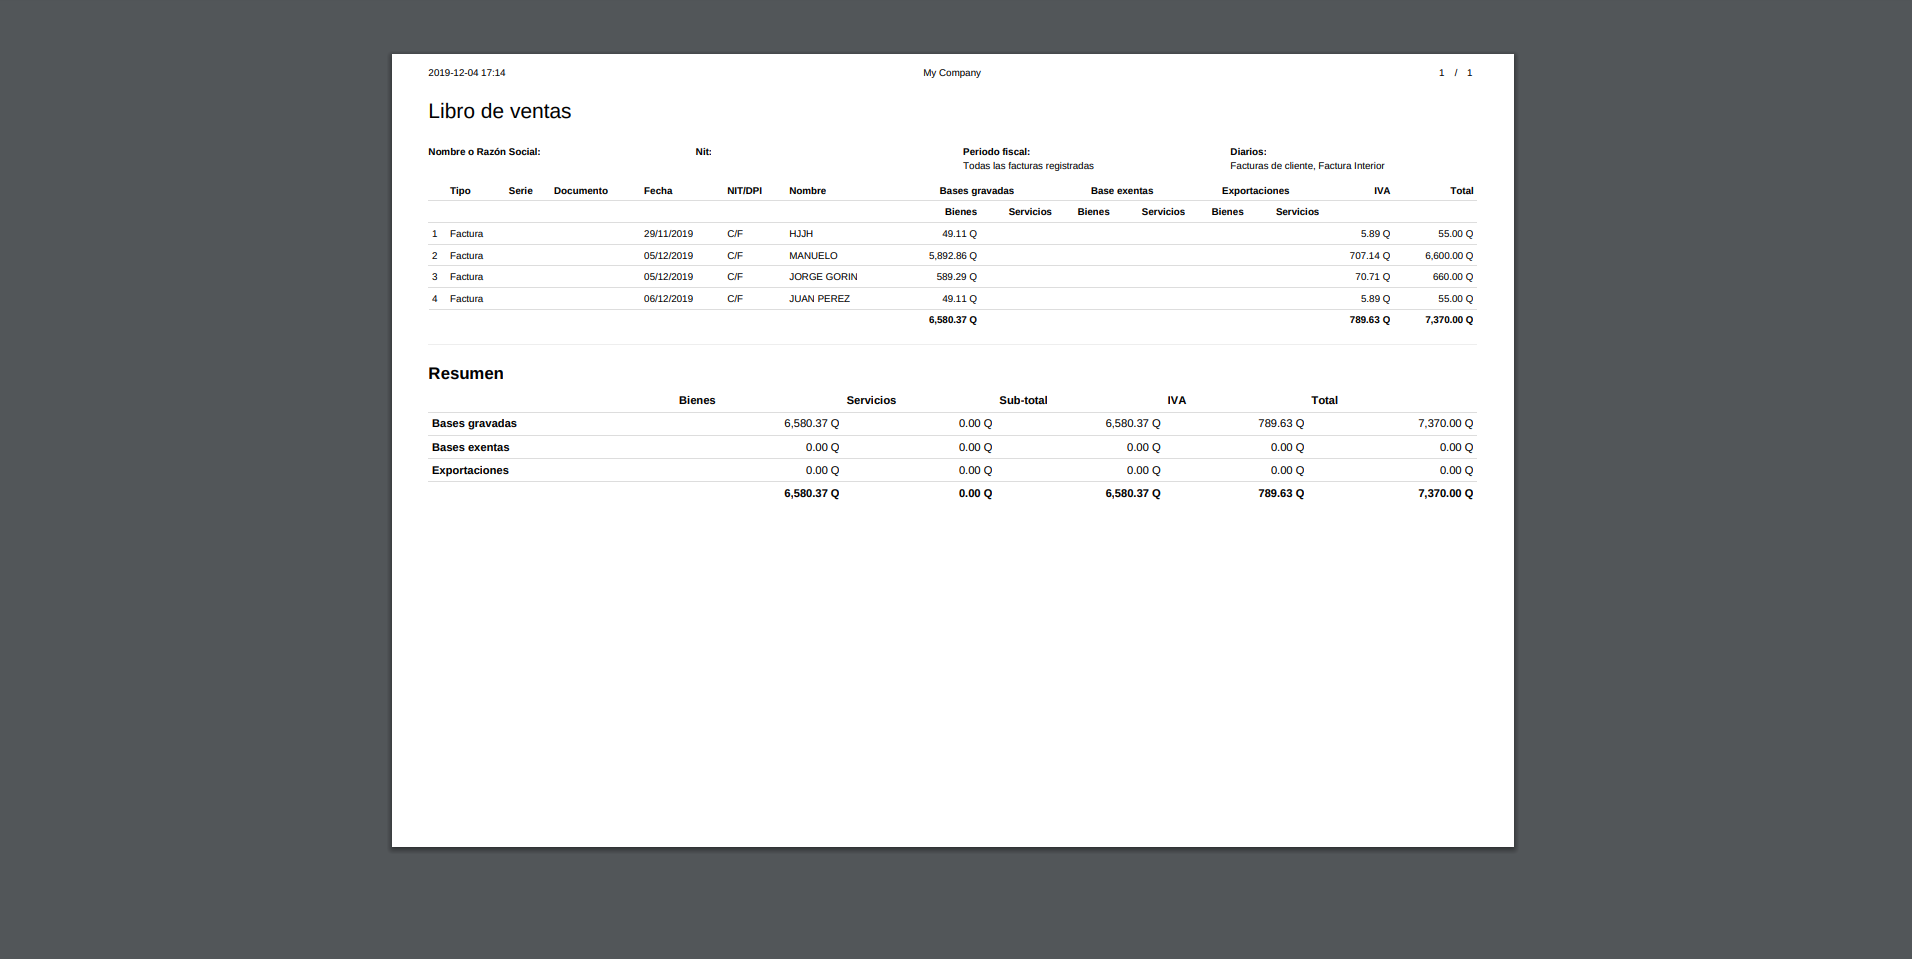The height and width of the screenshot is (959, 1912).
Task: Click the customer name HJJH
Action: point(801,234)
